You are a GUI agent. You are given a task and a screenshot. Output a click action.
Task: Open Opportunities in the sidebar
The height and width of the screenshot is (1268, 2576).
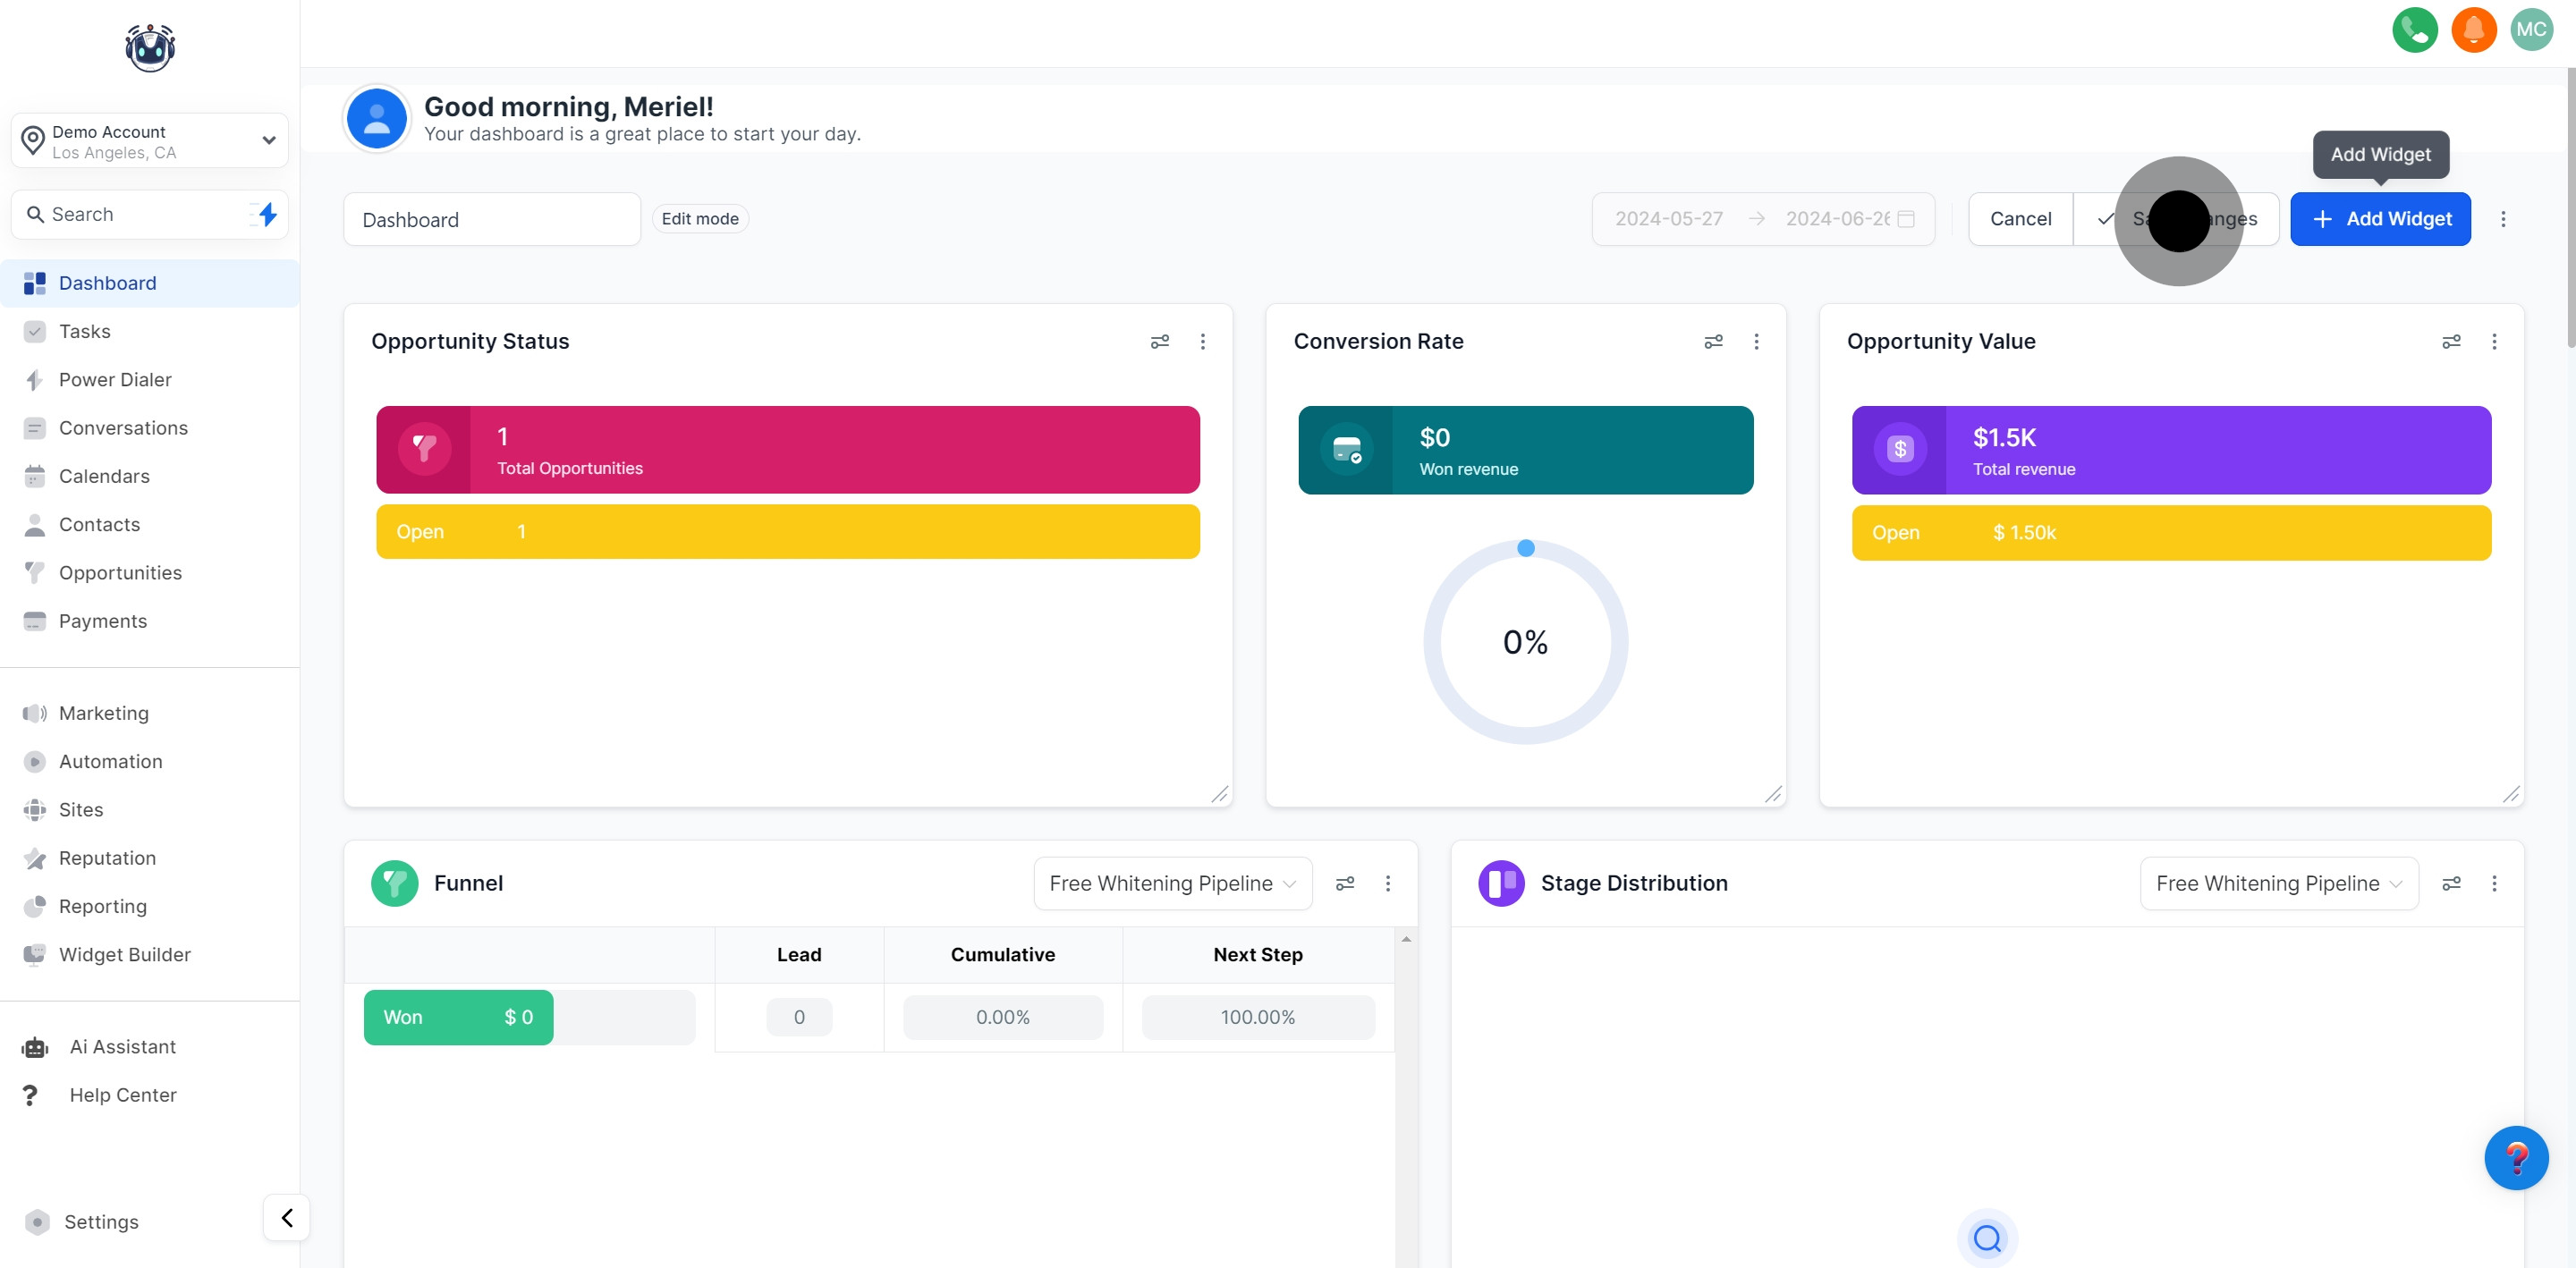120,572
